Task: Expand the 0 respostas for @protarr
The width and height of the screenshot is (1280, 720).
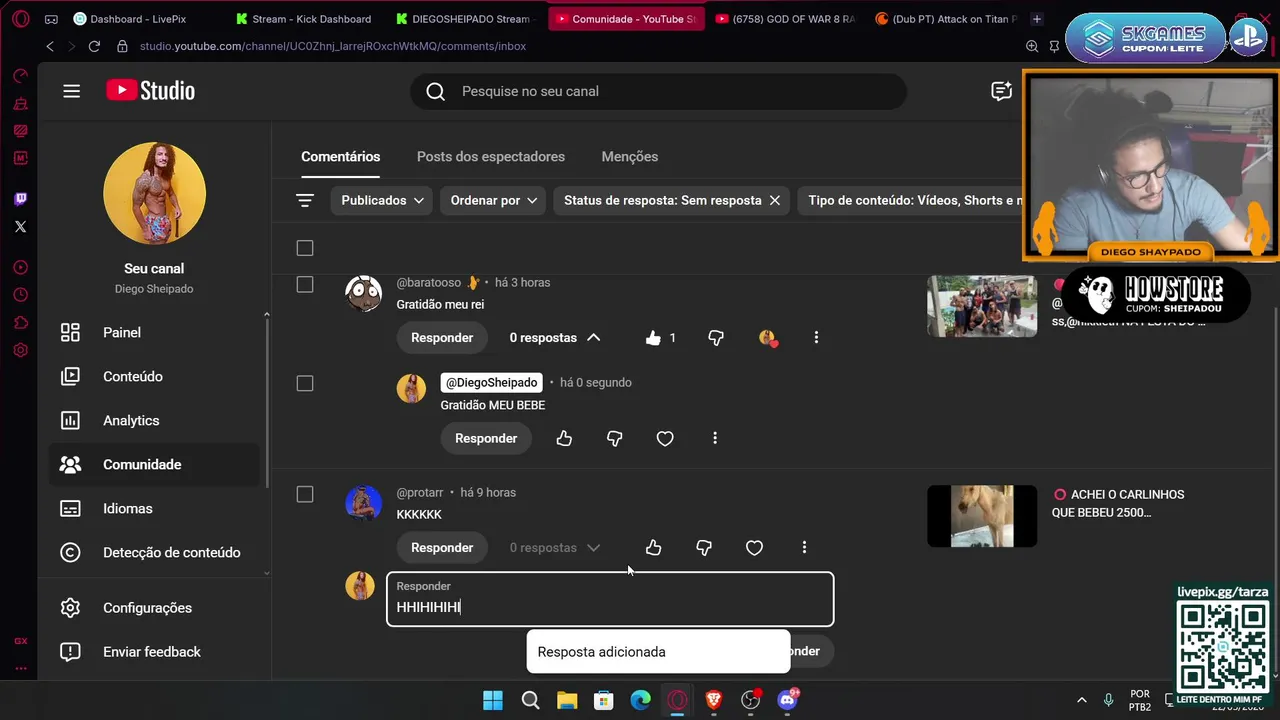Action: [x=555, y=547]
